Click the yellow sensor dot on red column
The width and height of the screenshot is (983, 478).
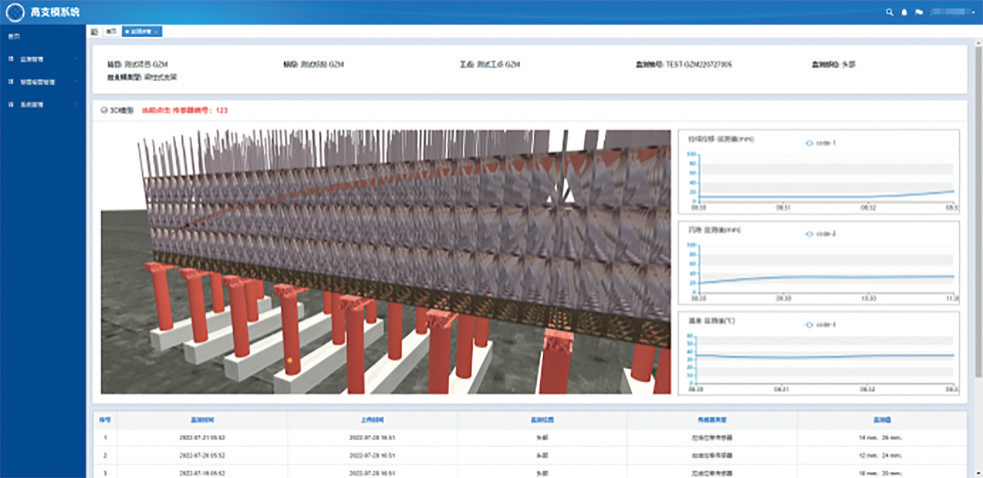click(290, 360)
